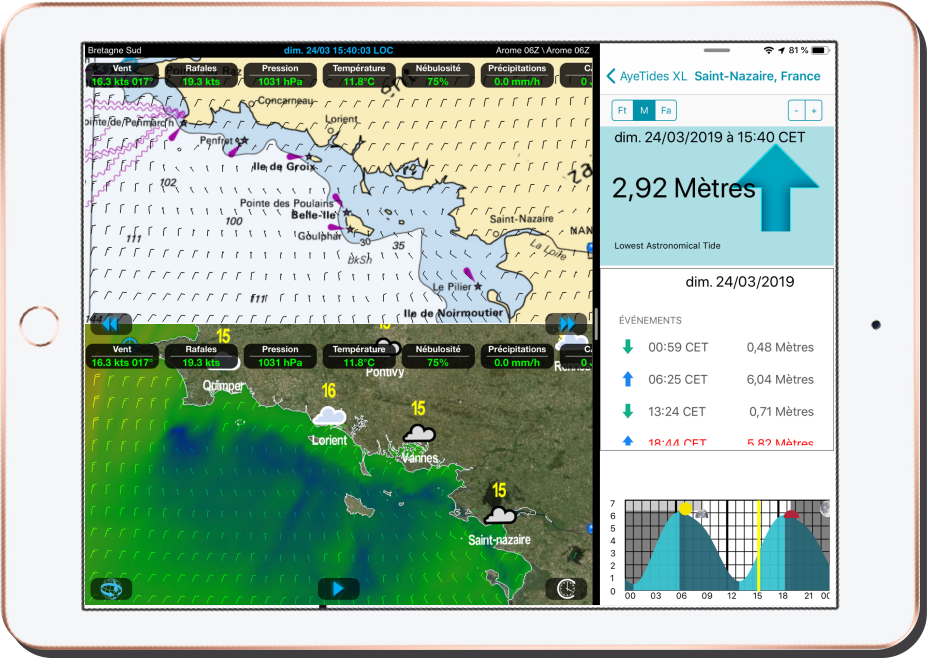Switch tide units to Ft

(x=622, y=110)
